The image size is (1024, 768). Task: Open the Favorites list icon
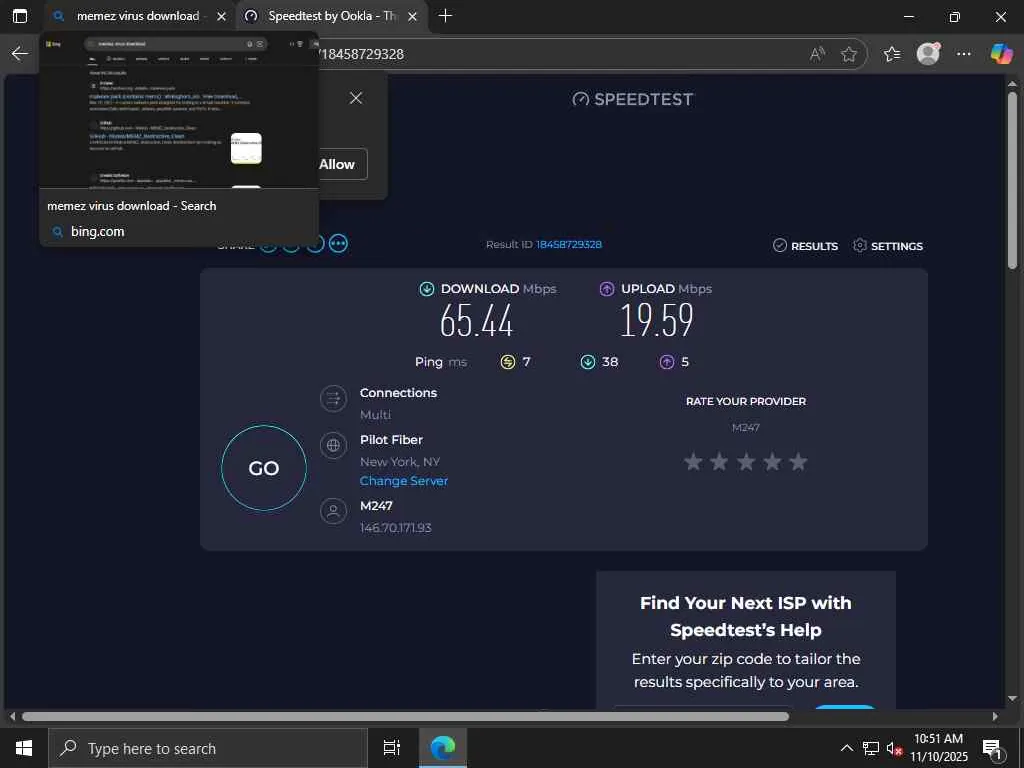[892, 54]
